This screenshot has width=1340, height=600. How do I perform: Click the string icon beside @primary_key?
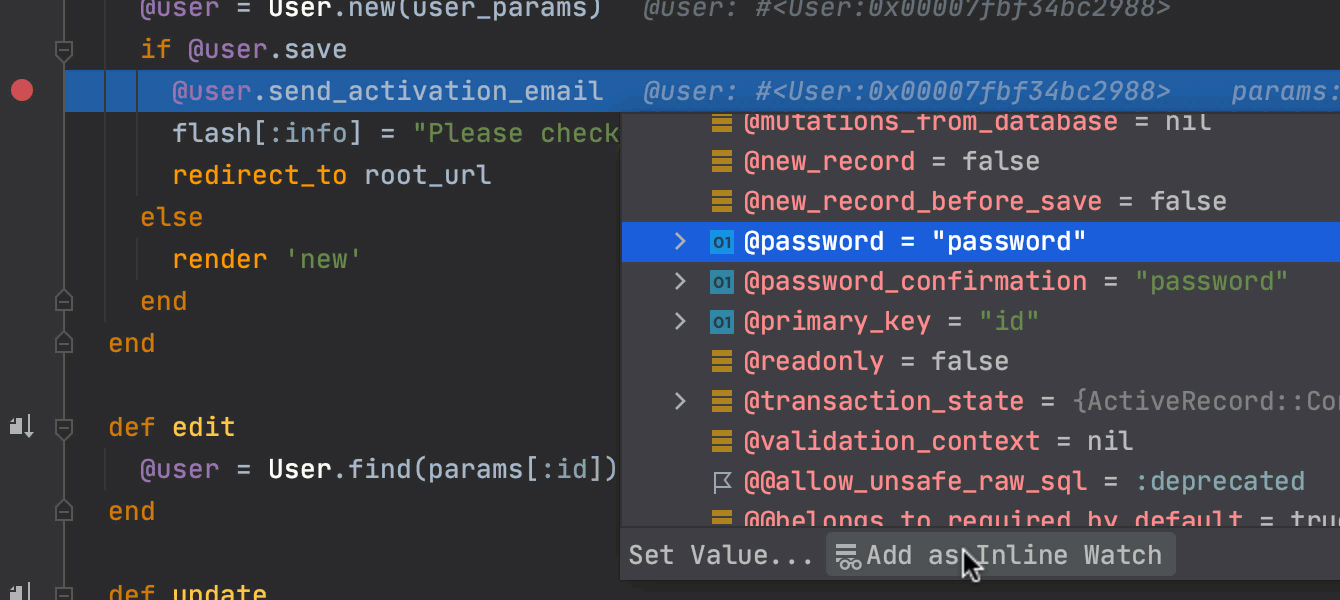point(722,322)
